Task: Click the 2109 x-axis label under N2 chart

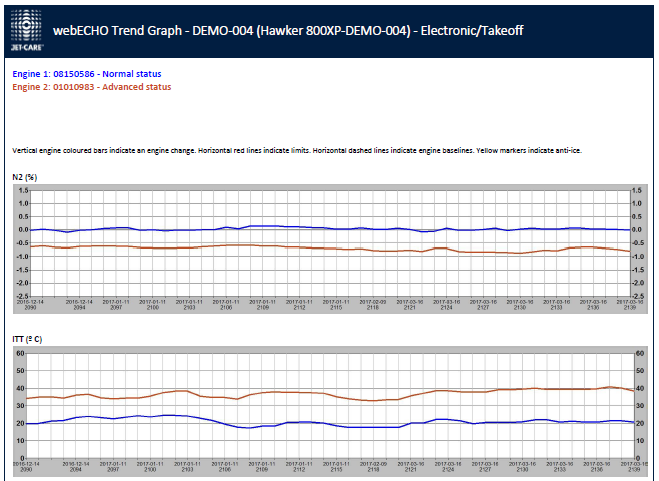Action: pyautogui.click(x=263, y=307)
